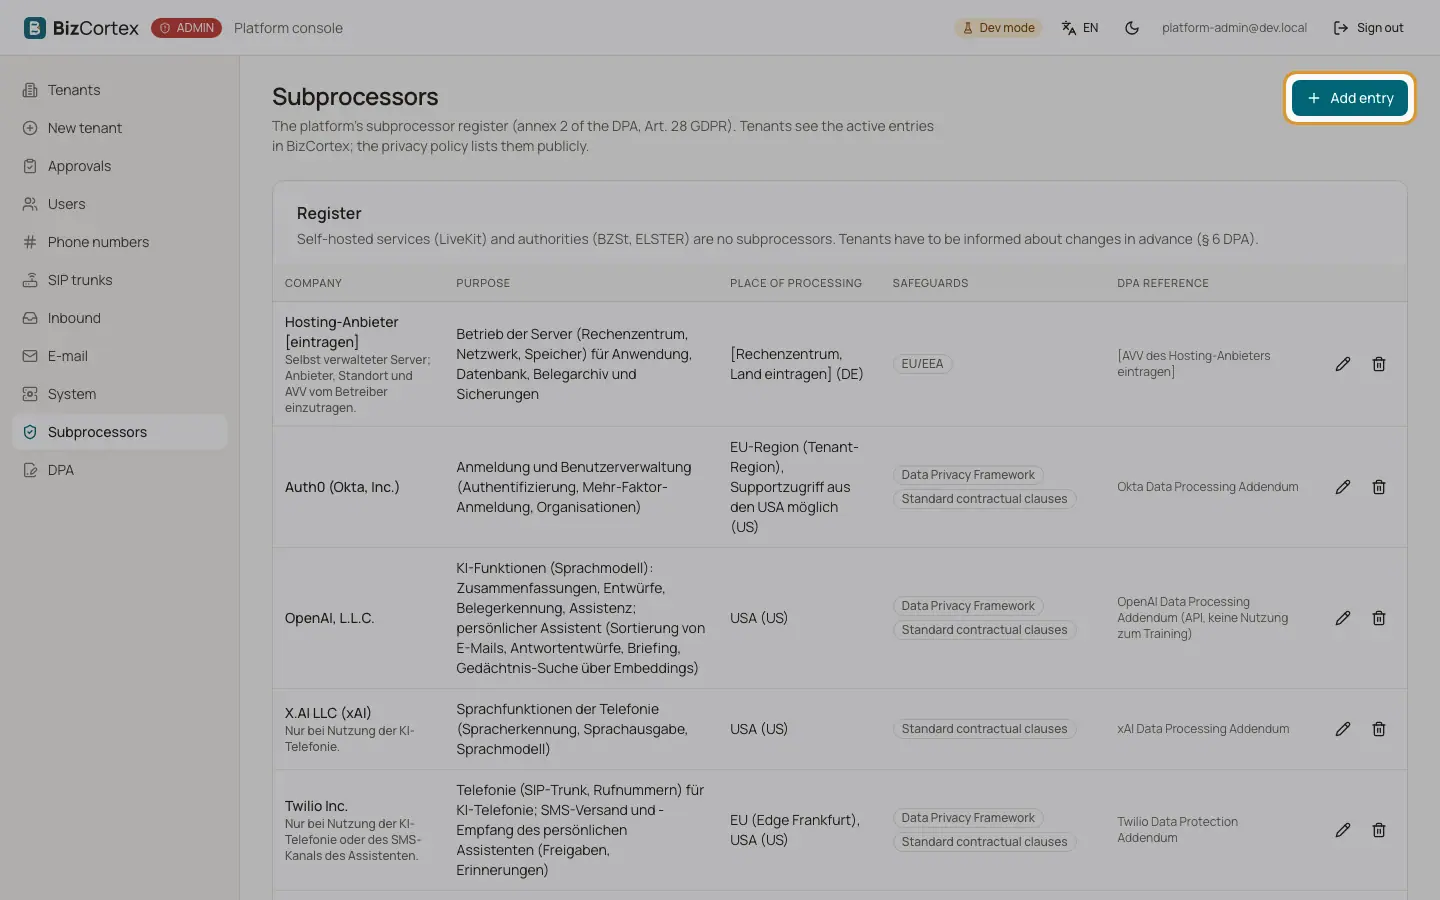Image resolution: width=1440 pixels, height=900 pixels.
Task: Edit the X.AI LLC entry
Action: (x=1343, y=729)
